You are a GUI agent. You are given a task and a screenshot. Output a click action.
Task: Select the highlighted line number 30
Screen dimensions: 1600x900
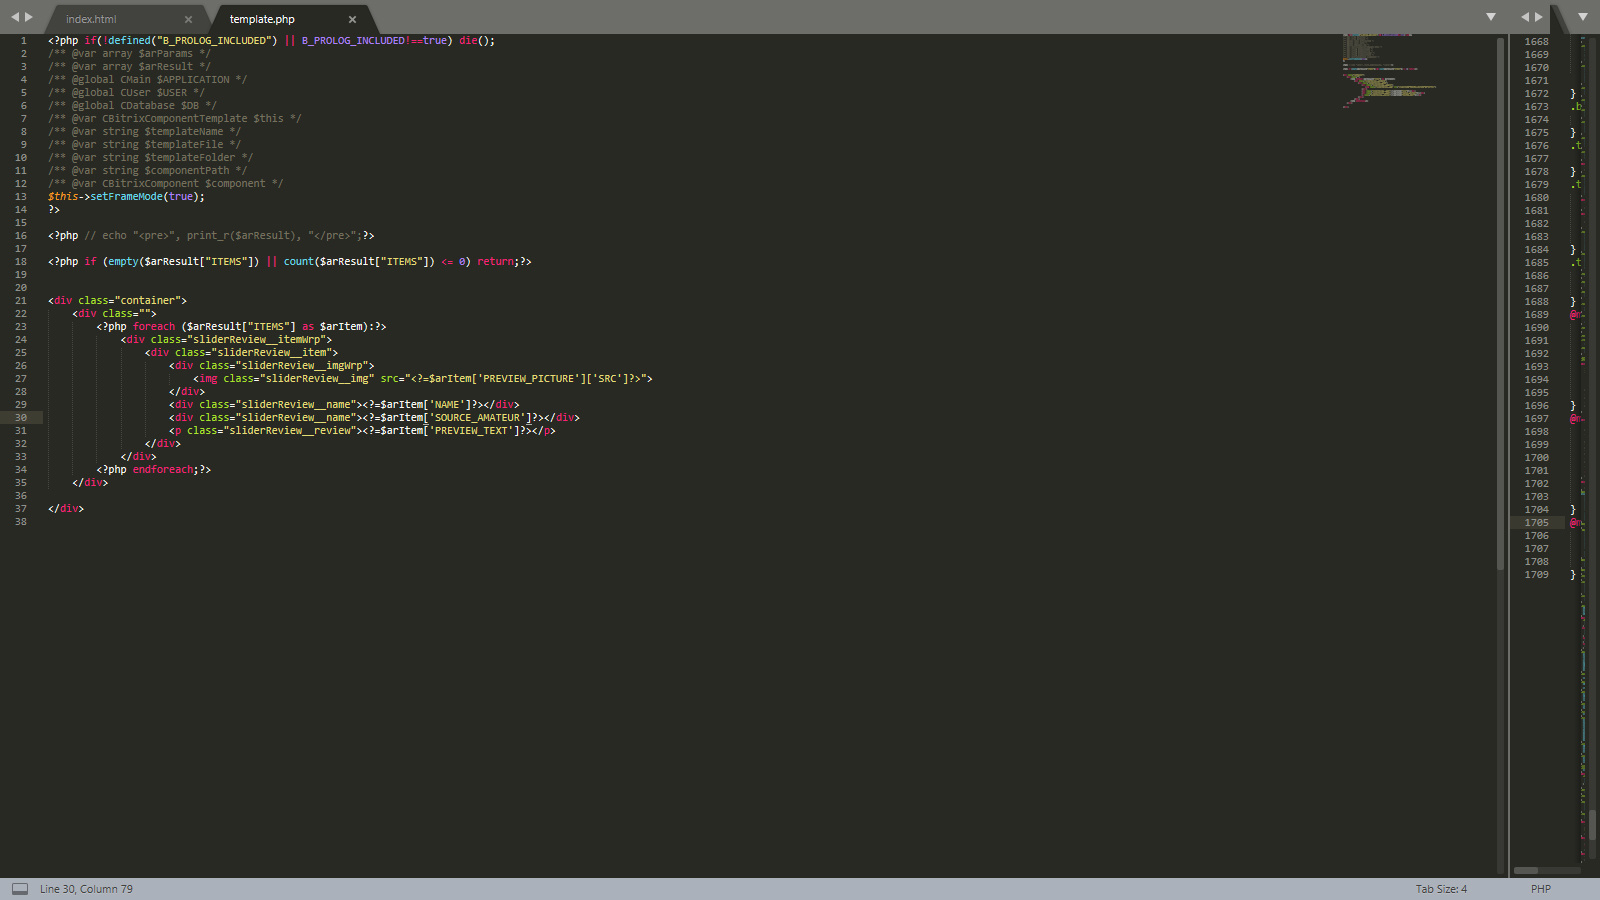pos(21,418)
